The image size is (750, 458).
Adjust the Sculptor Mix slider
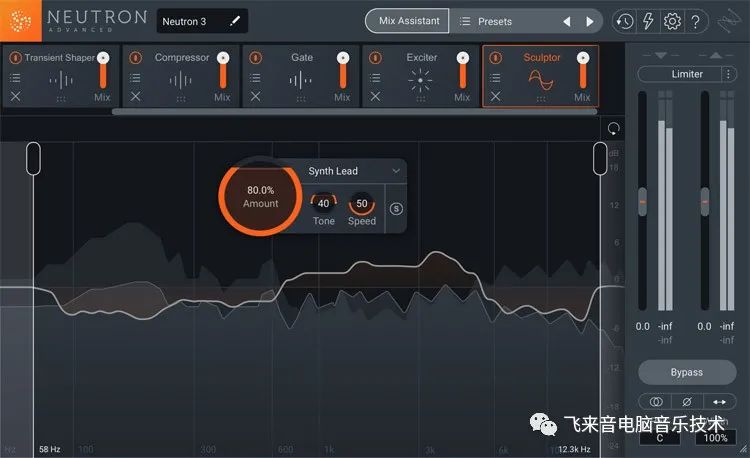click(x=583, y=70)
